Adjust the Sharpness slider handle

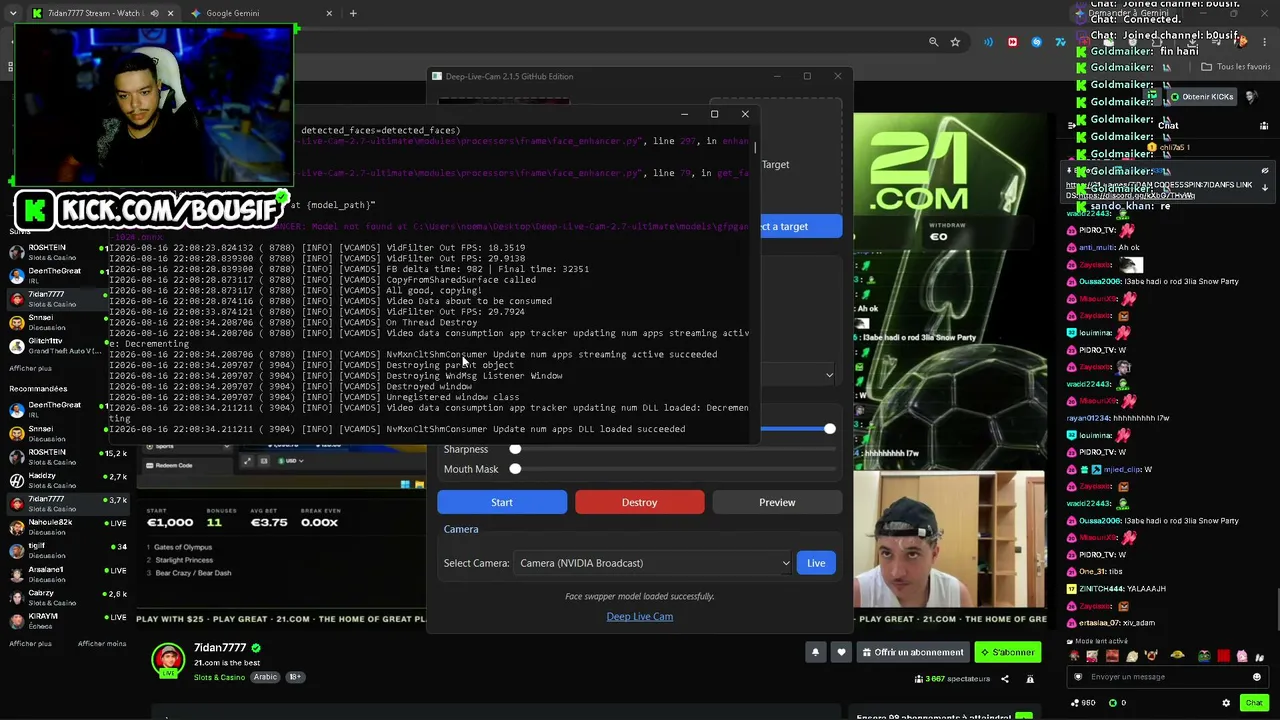click(515, 449)
